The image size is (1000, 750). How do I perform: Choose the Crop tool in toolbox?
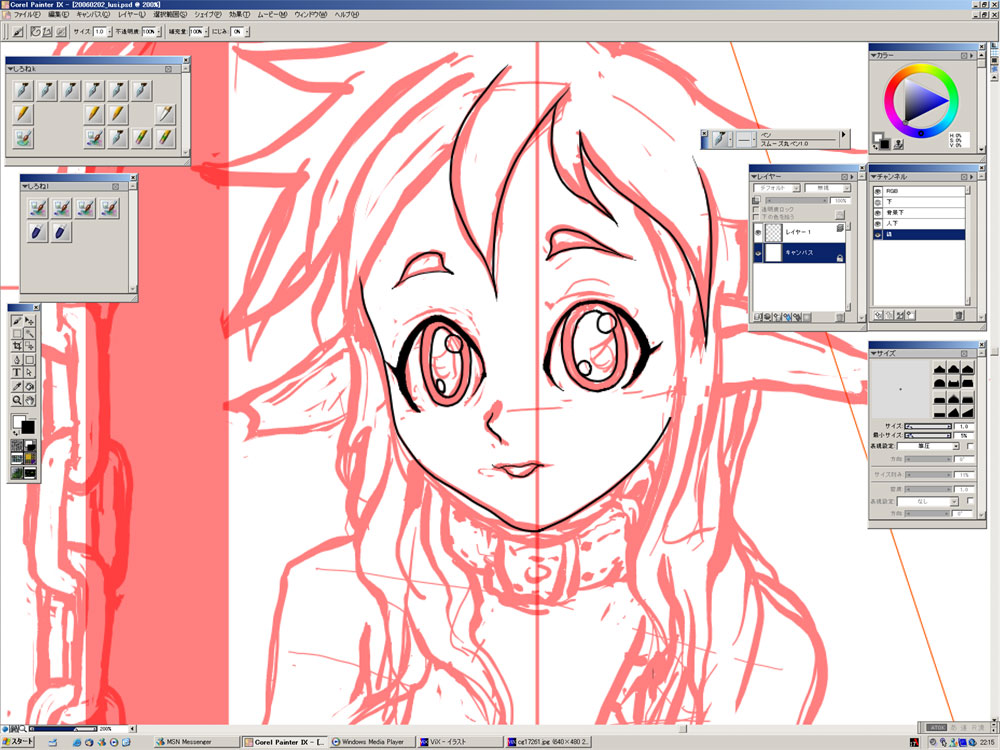(x=17, y=347)
